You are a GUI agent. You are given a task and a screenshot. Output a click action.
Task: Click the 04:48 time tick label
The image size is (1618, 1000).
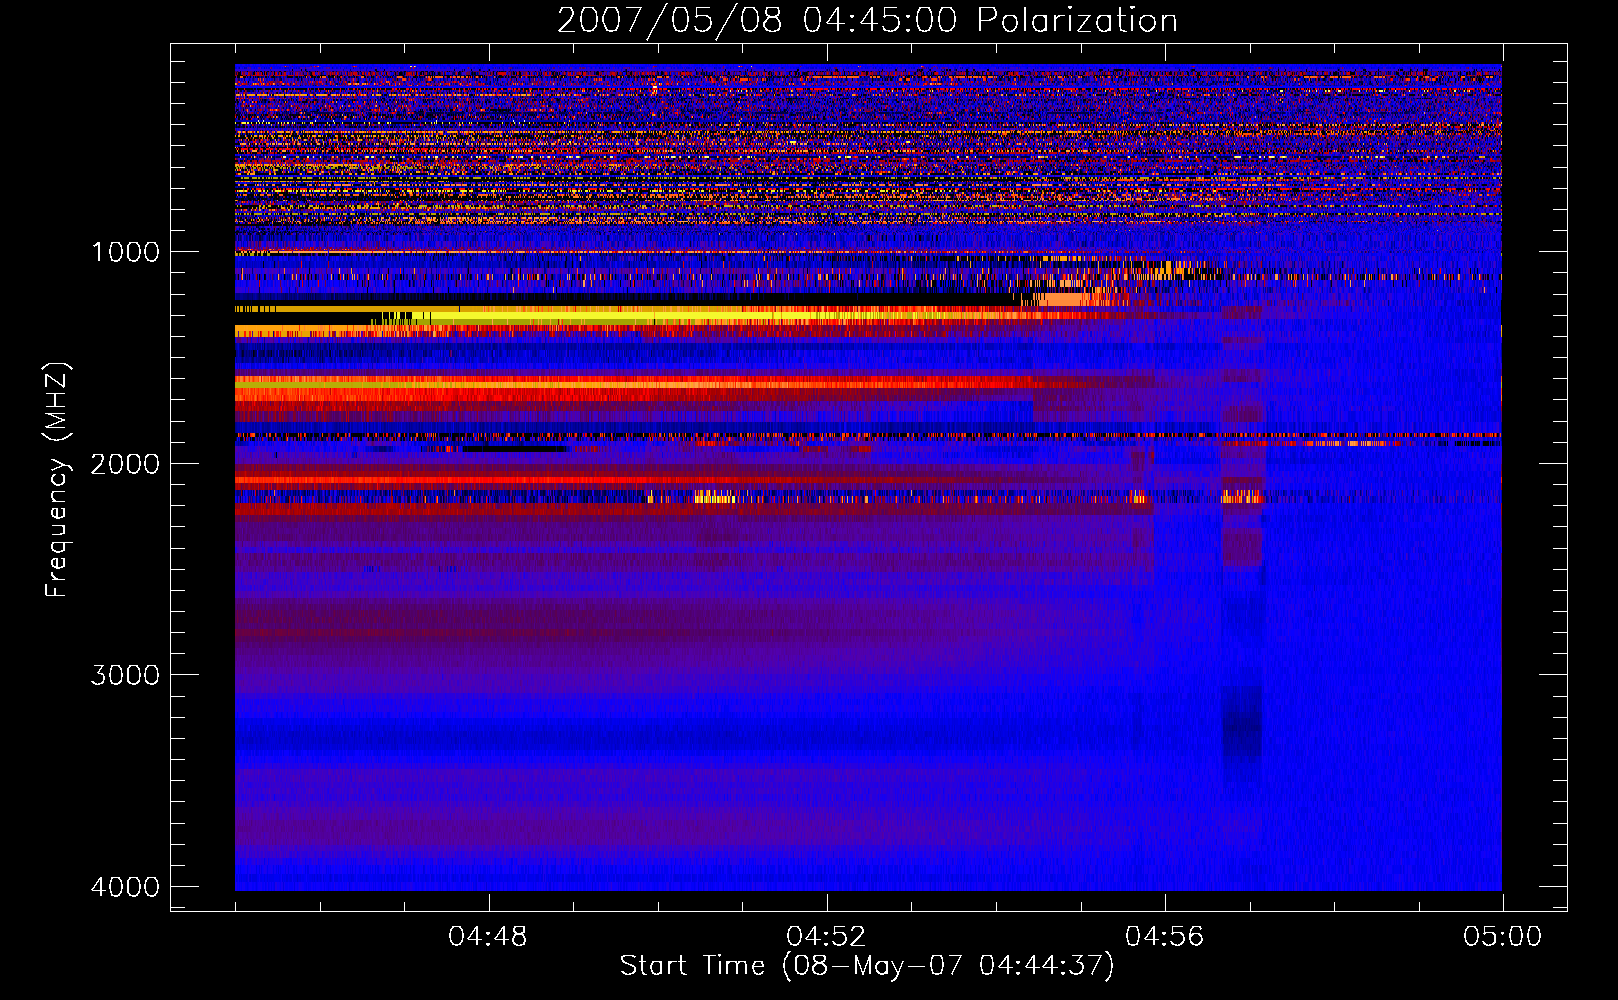click(x=488, y=937)
